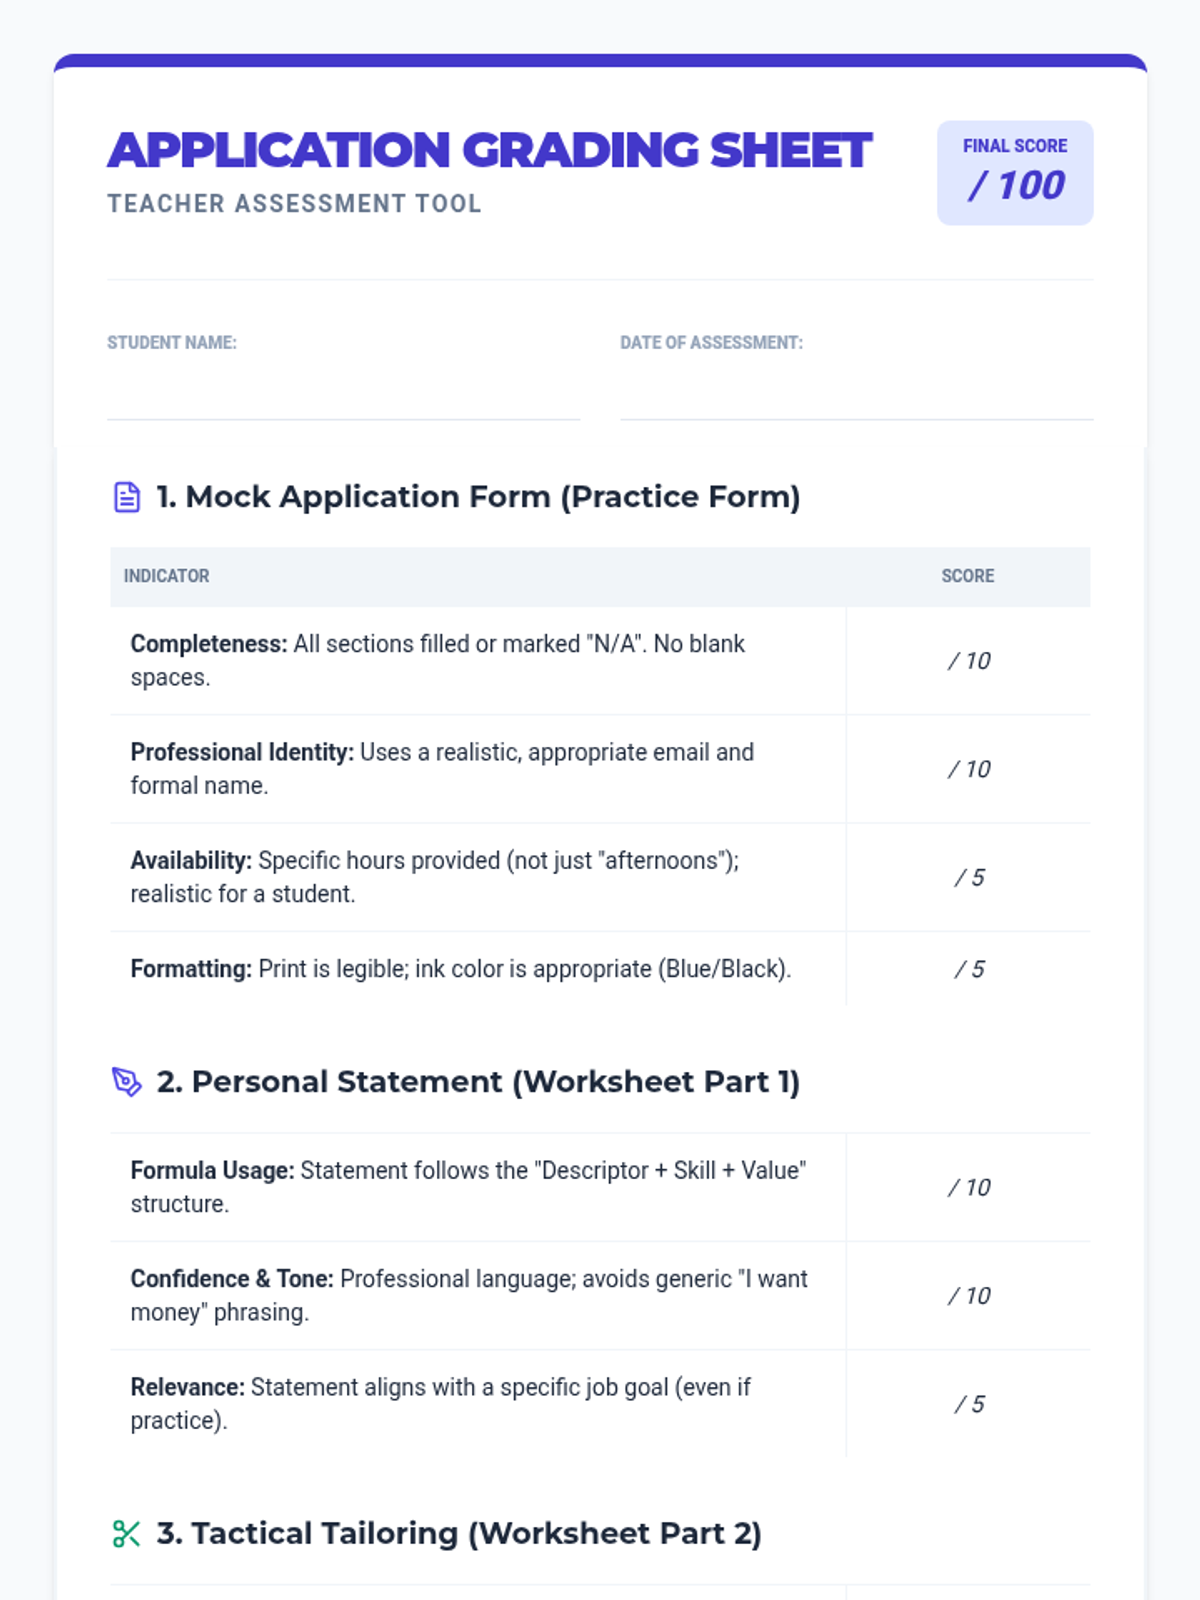Click the Completeness score cell / 10
This screenshot has height=1600, width=1200.
(x=968, y=661)
